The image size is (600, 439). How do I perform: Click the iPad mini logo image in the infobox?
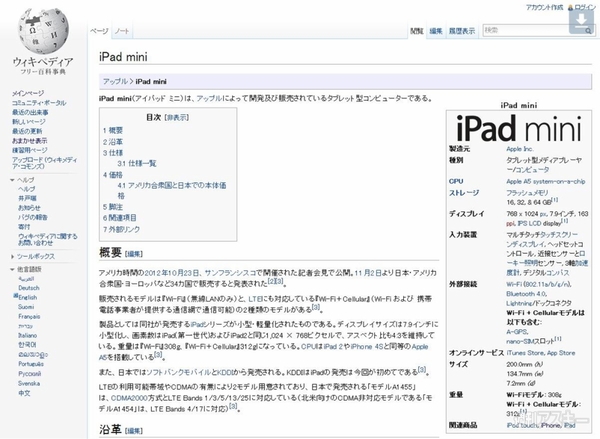(x=518, y=128)
